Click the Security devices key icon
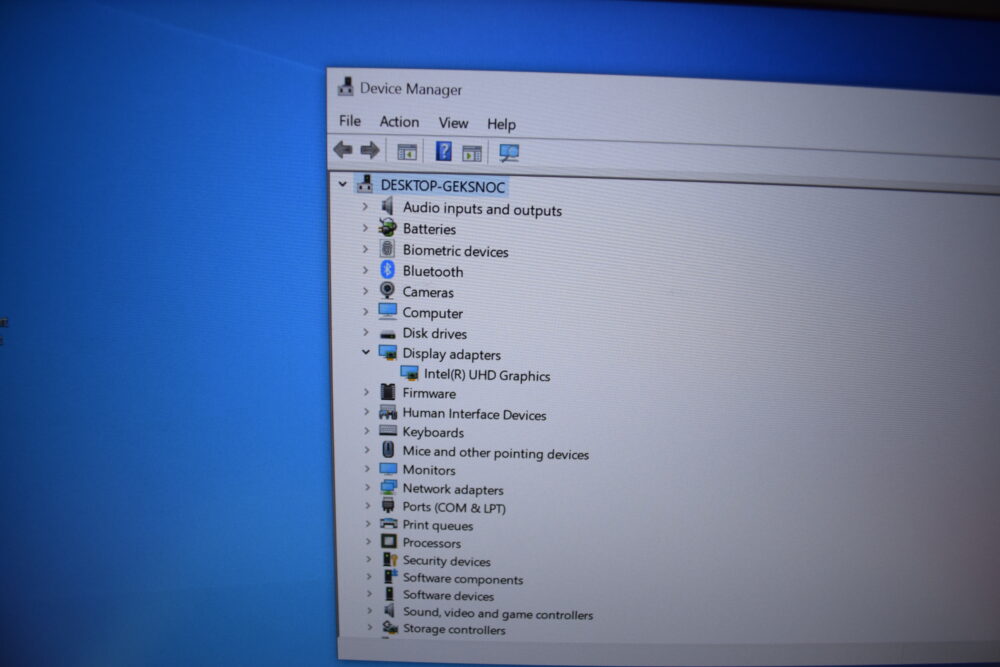Viewport: 1000px width, 667px height. 390,559
